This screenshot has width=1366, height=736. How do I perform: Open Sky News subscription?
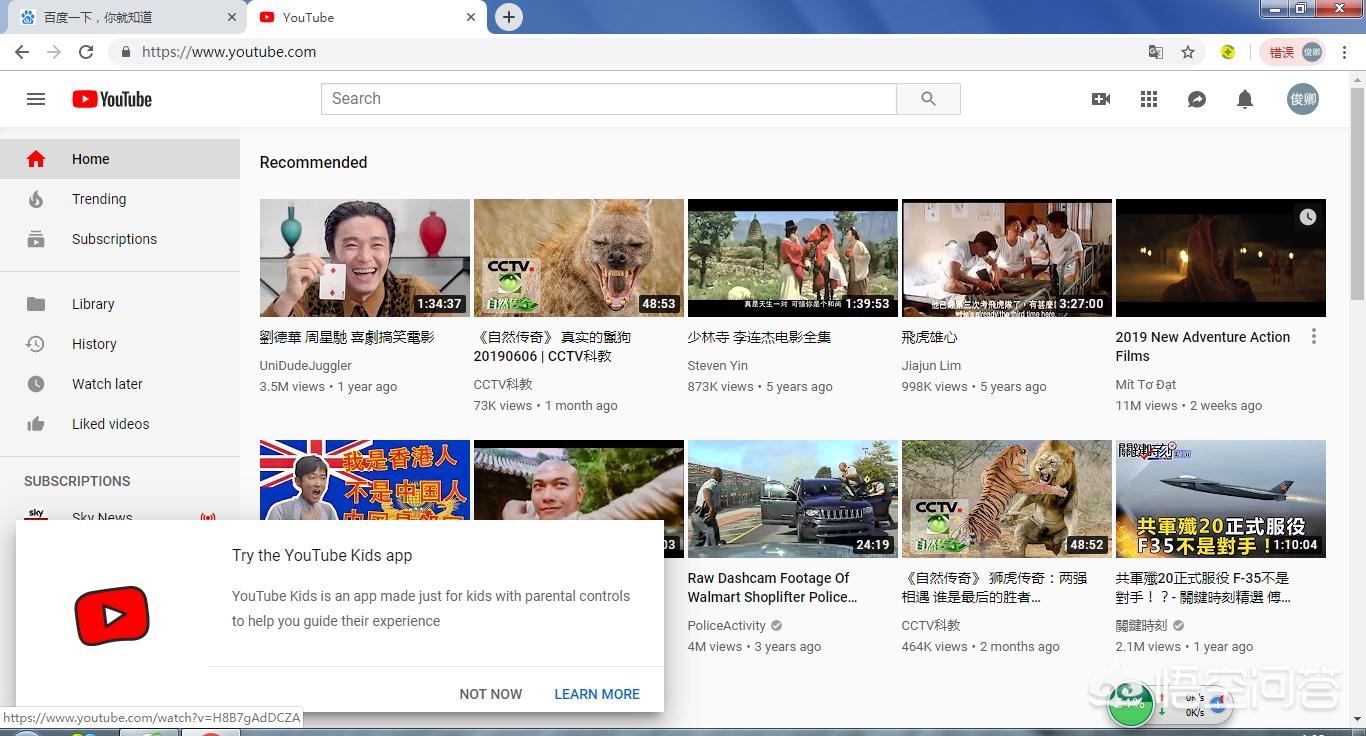[x=120, y=517]
